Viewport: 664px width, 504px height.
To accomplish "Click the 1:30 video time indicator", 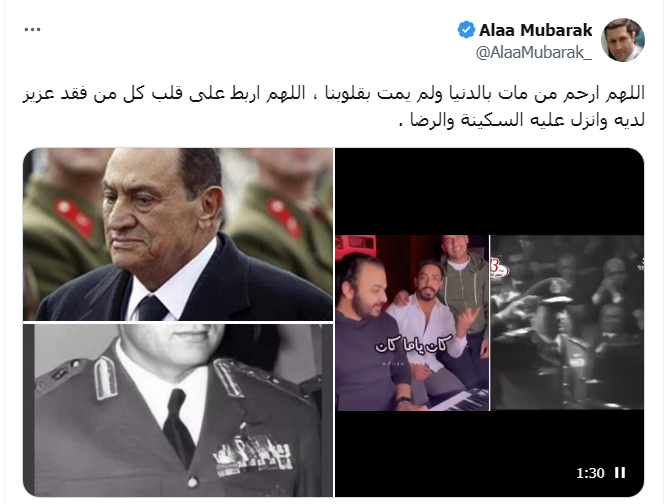I will 590,473.
